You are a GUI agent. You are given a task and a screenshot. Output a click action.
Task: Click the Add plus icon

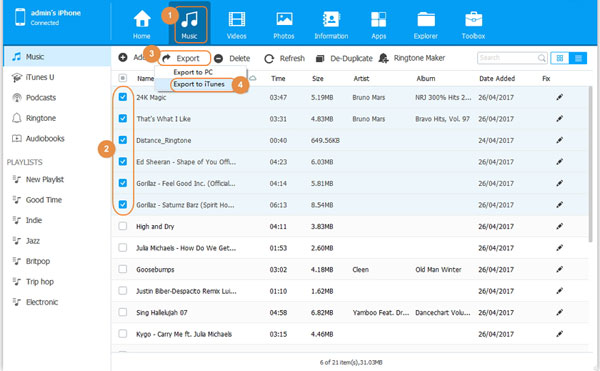tap(123, 57)
